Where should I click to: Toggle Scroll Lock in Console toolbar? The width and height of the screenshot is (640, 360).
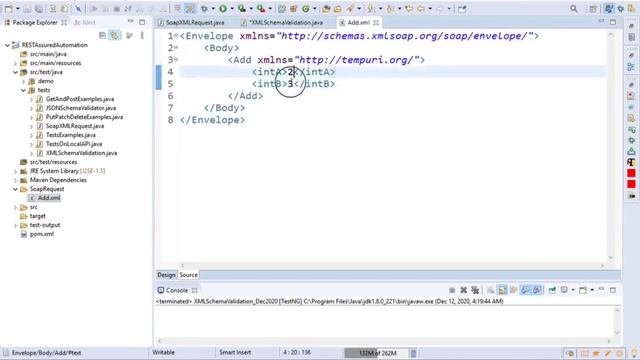tap(502, 290)
